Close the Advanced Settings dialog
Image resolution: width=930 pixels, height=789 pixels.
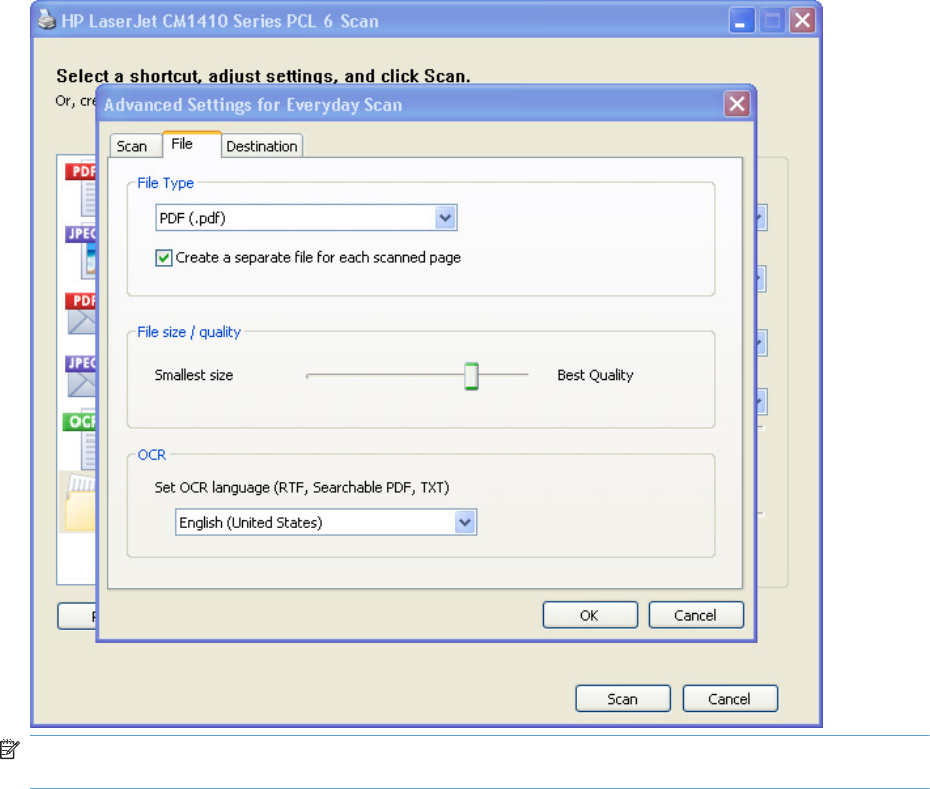tap(737, 104)
